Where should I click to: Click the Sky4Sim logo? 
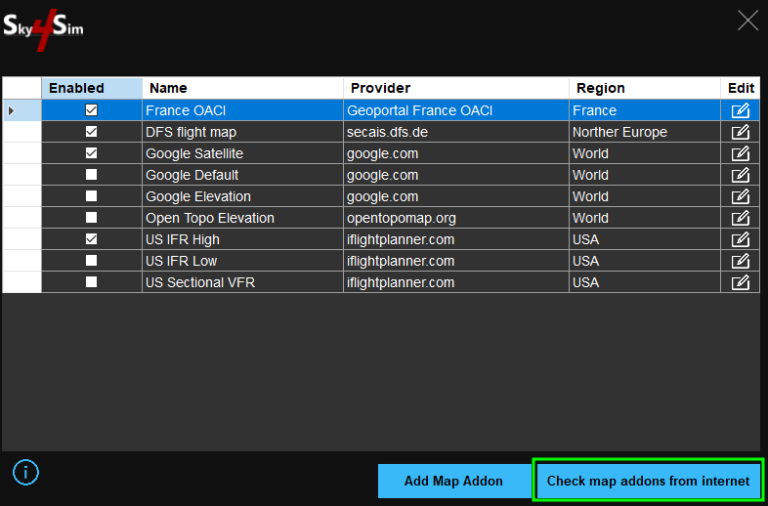click(x=43, y=29)
